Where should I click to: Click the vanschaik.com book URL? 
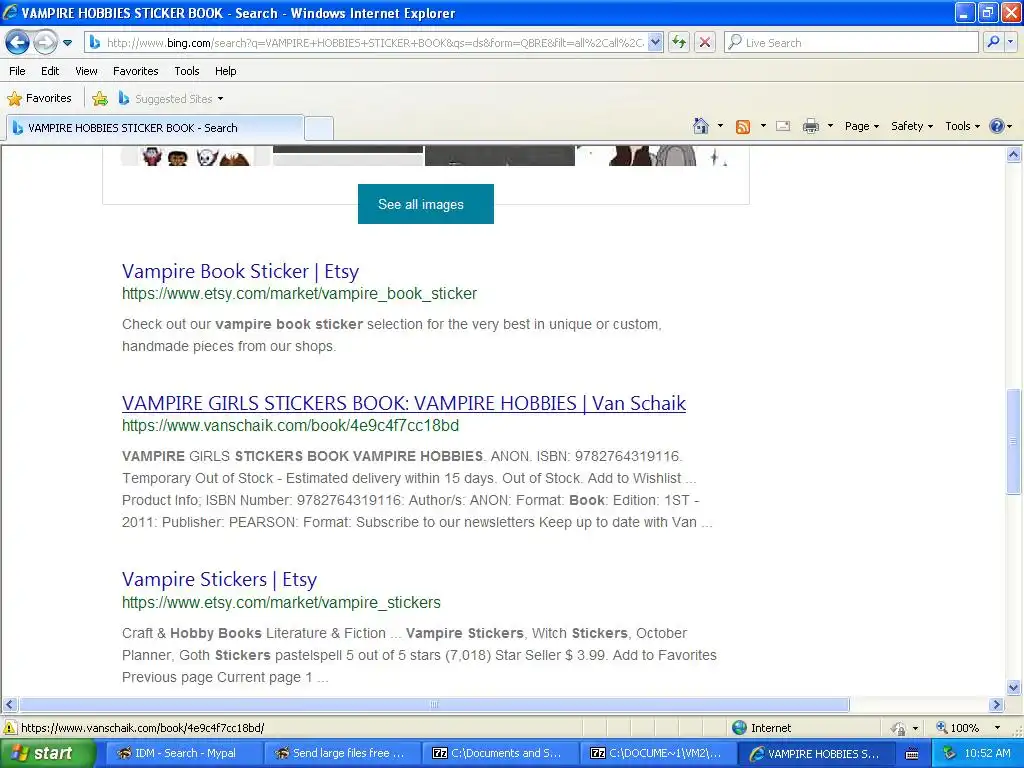[290, 426]
